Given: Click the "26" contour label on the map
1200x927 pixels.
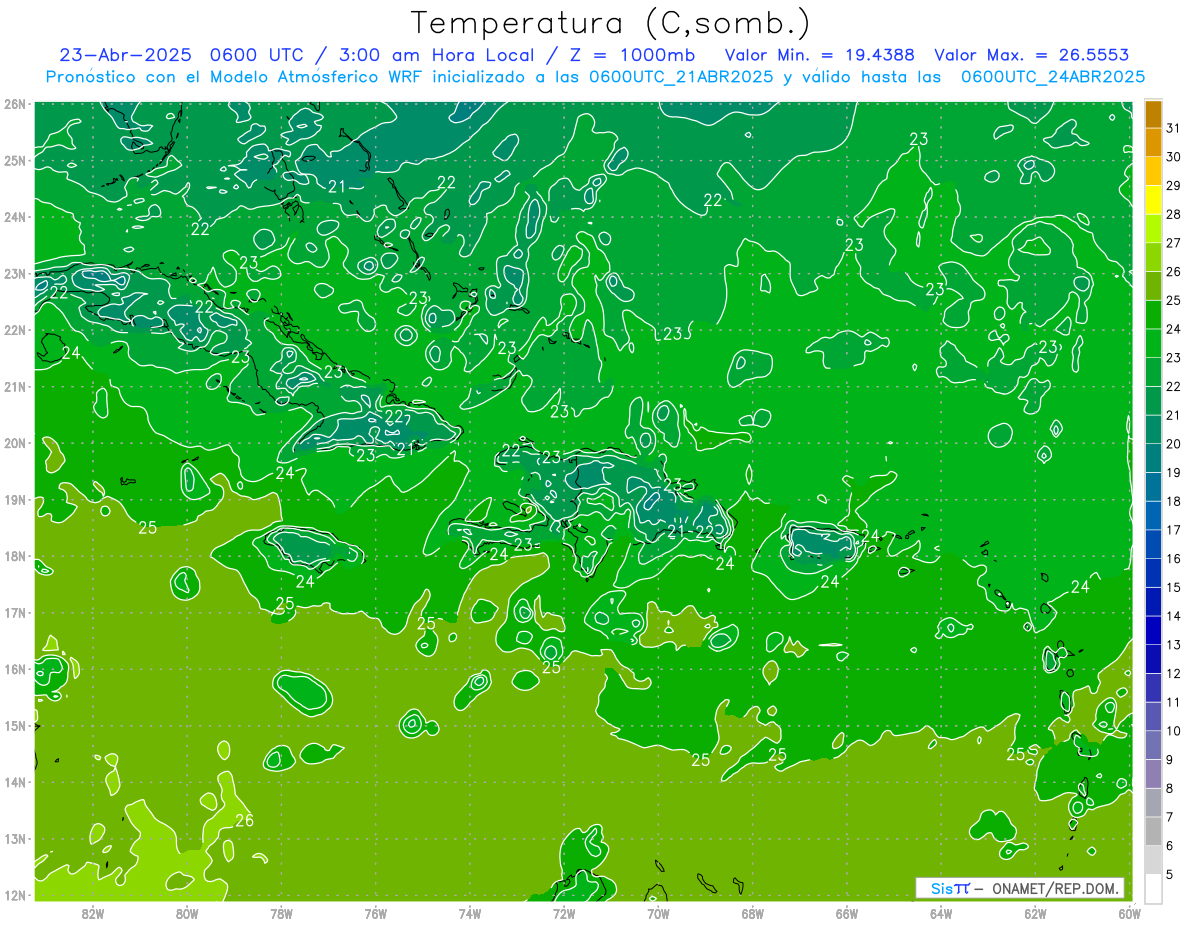Looking at the screenshot, I should coord(244,821).
